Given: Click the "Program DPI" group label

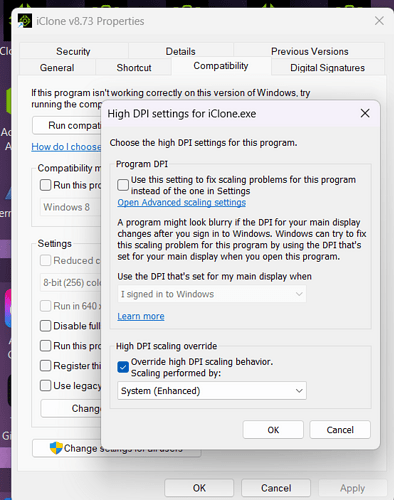Looking at the screenshot, I should tap(142, 164).
